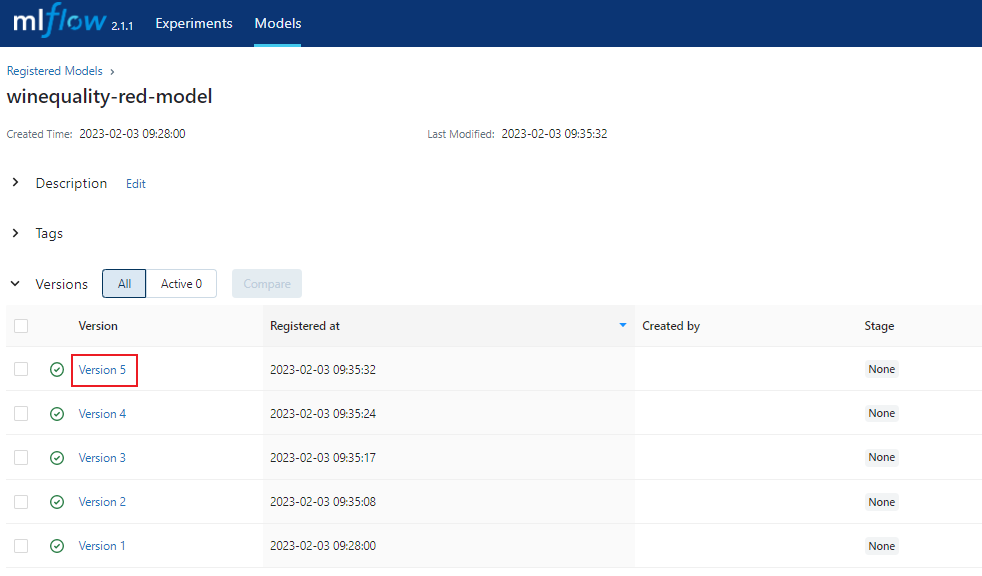The height and width of the screenshot is (576, 982).
Task: Switch the filter to Active 0
Action: click(x=182, y=283)
